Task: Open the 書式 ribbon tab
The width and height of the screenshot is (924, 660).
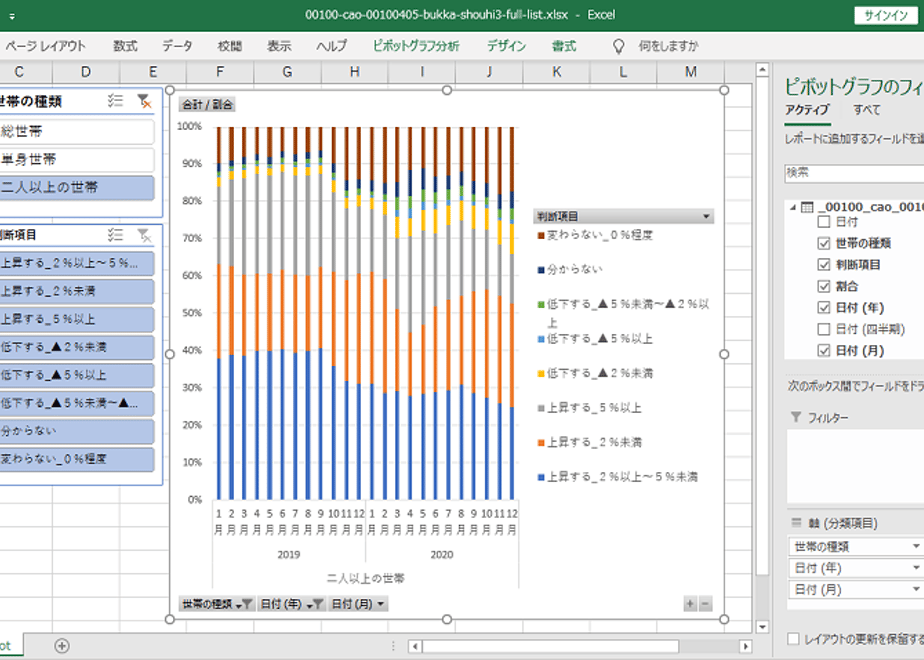Action: [564, 46]
